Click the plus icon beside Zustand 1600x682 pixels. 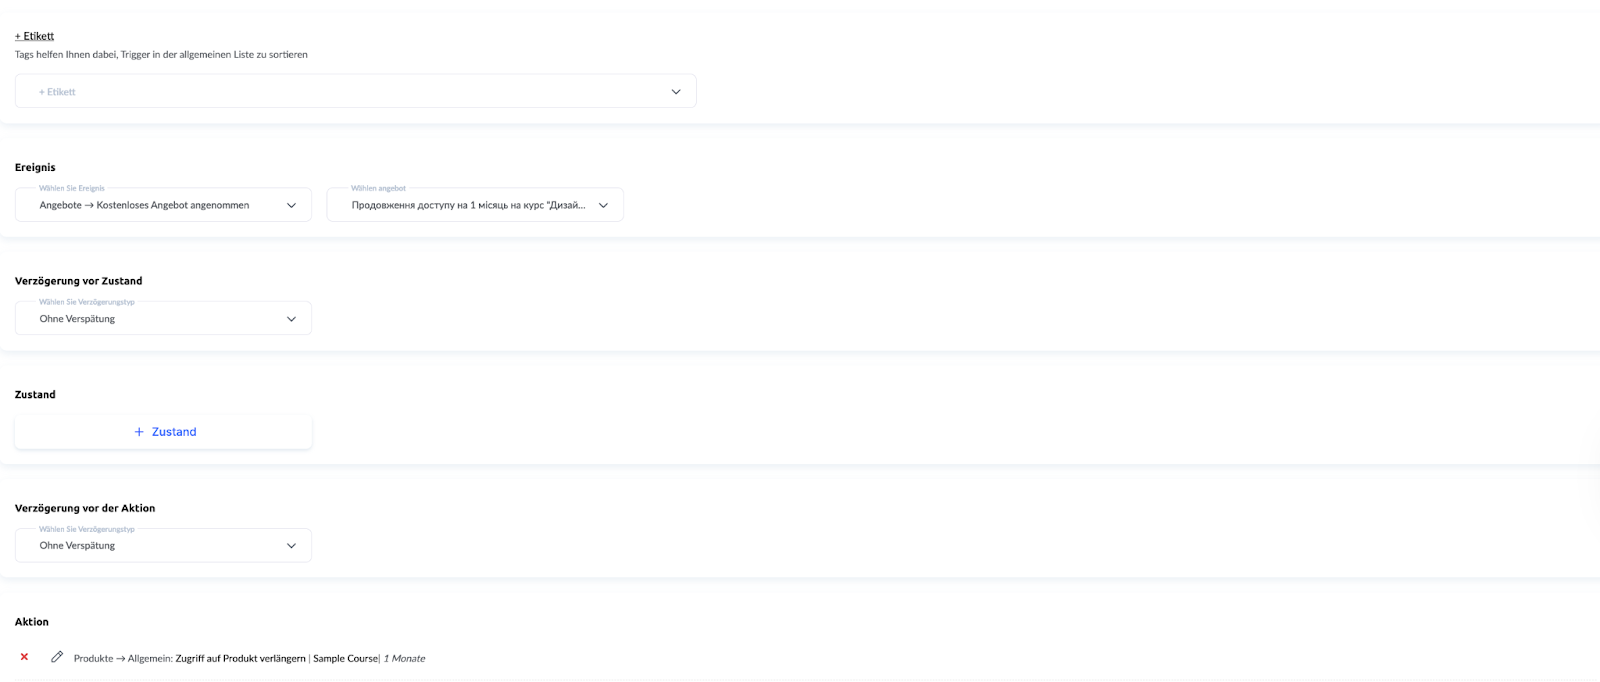click(x=139, y=432)
